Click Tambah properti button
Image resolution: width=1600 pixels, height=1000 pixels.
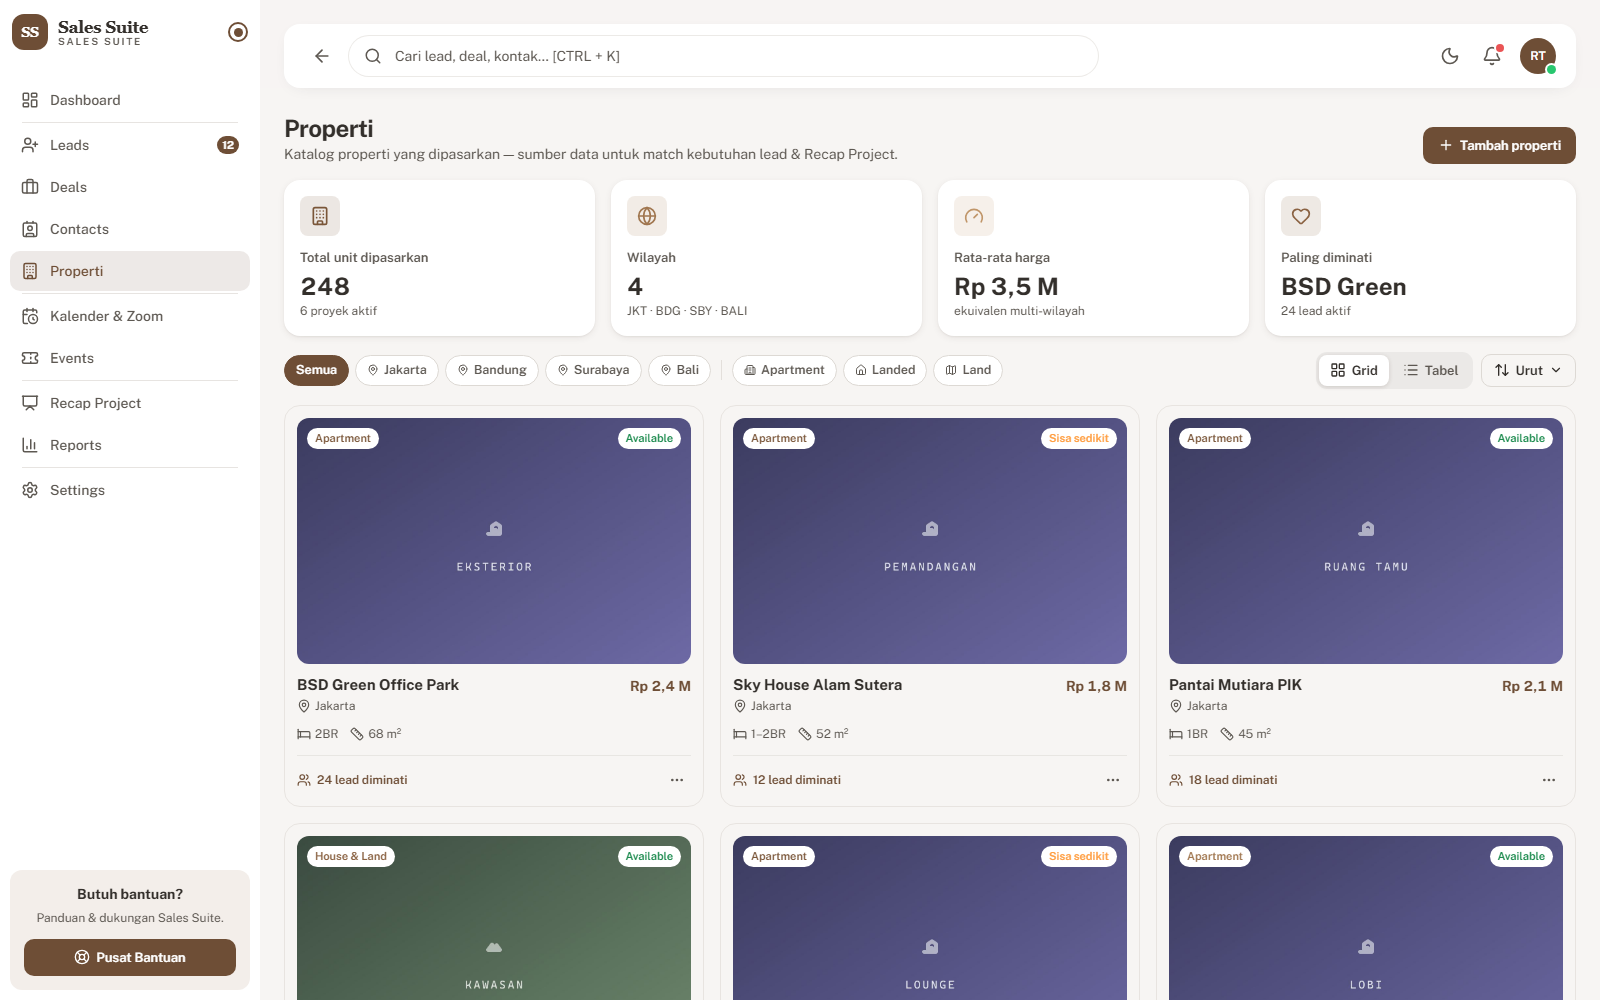click(1499, 145)
